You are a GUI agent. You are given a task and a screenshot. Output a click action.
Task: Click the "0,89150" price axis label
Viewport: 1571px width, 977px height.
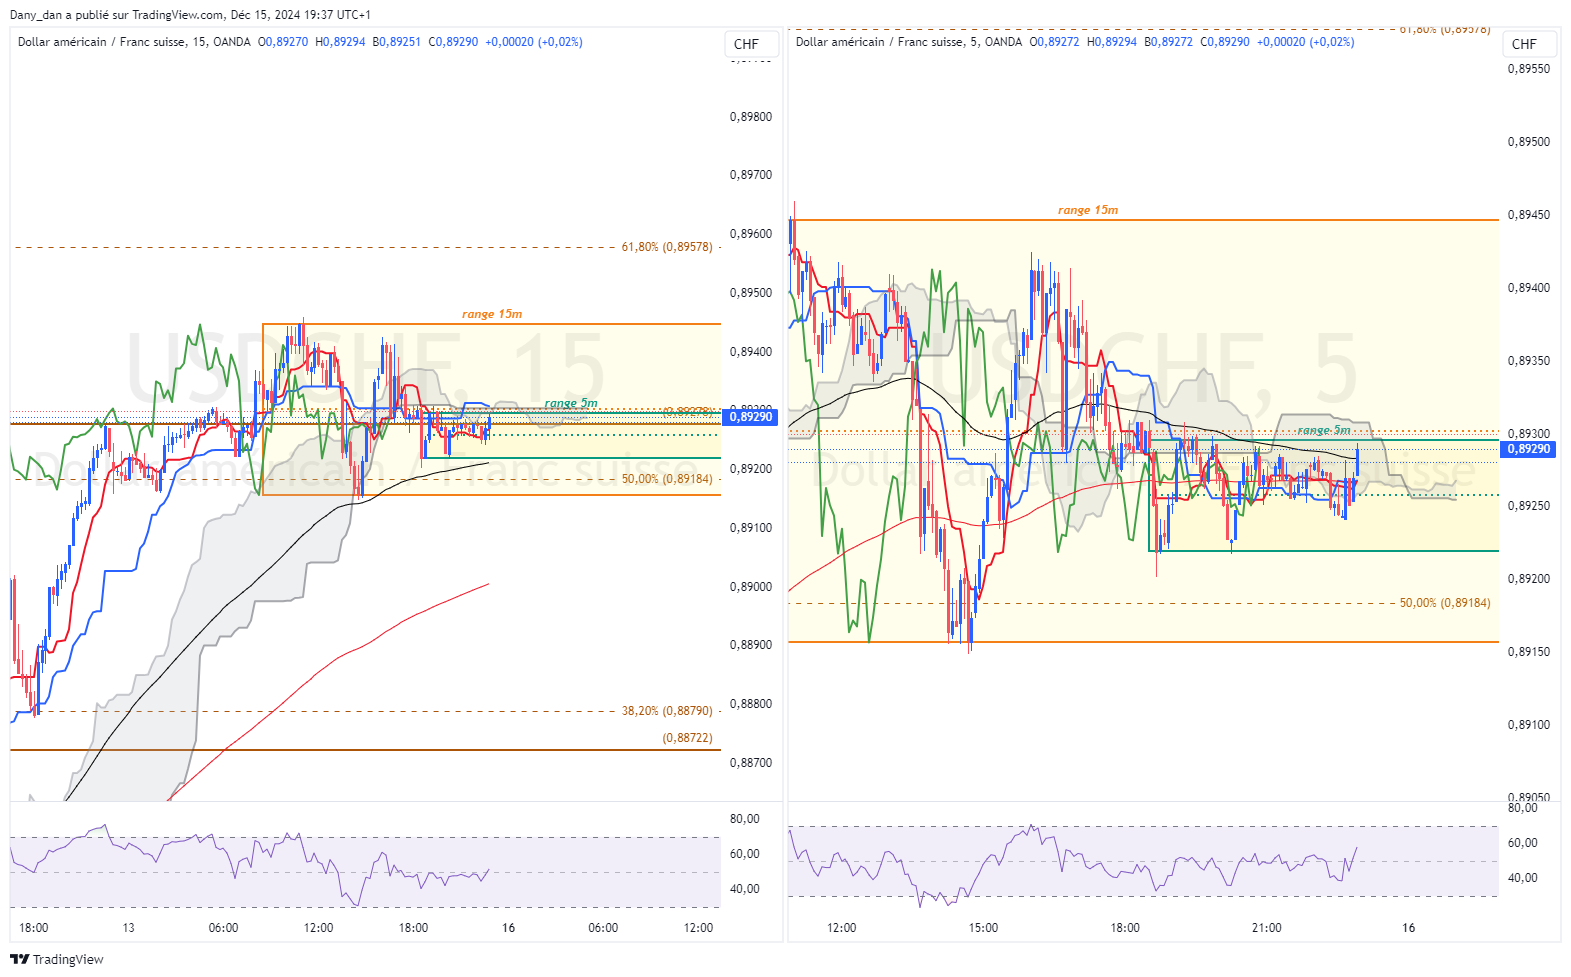(1529, 652)
